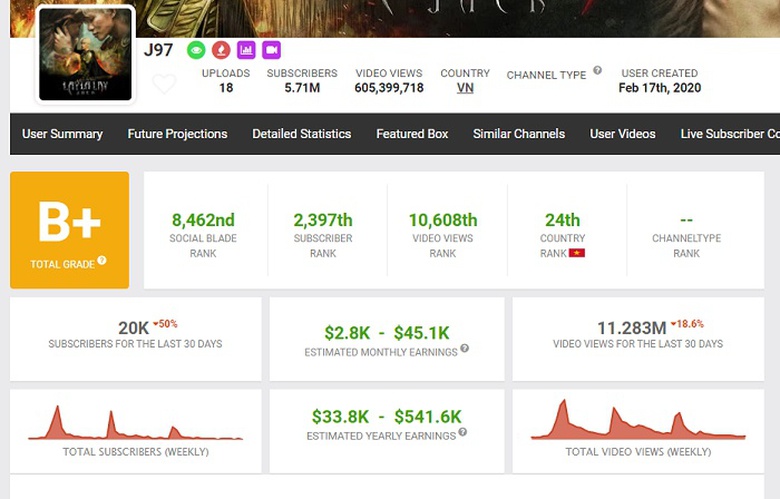Screen dimensions: 780x499
Task: Select the Featured Box tab
Action: click(x=412, y=134)
